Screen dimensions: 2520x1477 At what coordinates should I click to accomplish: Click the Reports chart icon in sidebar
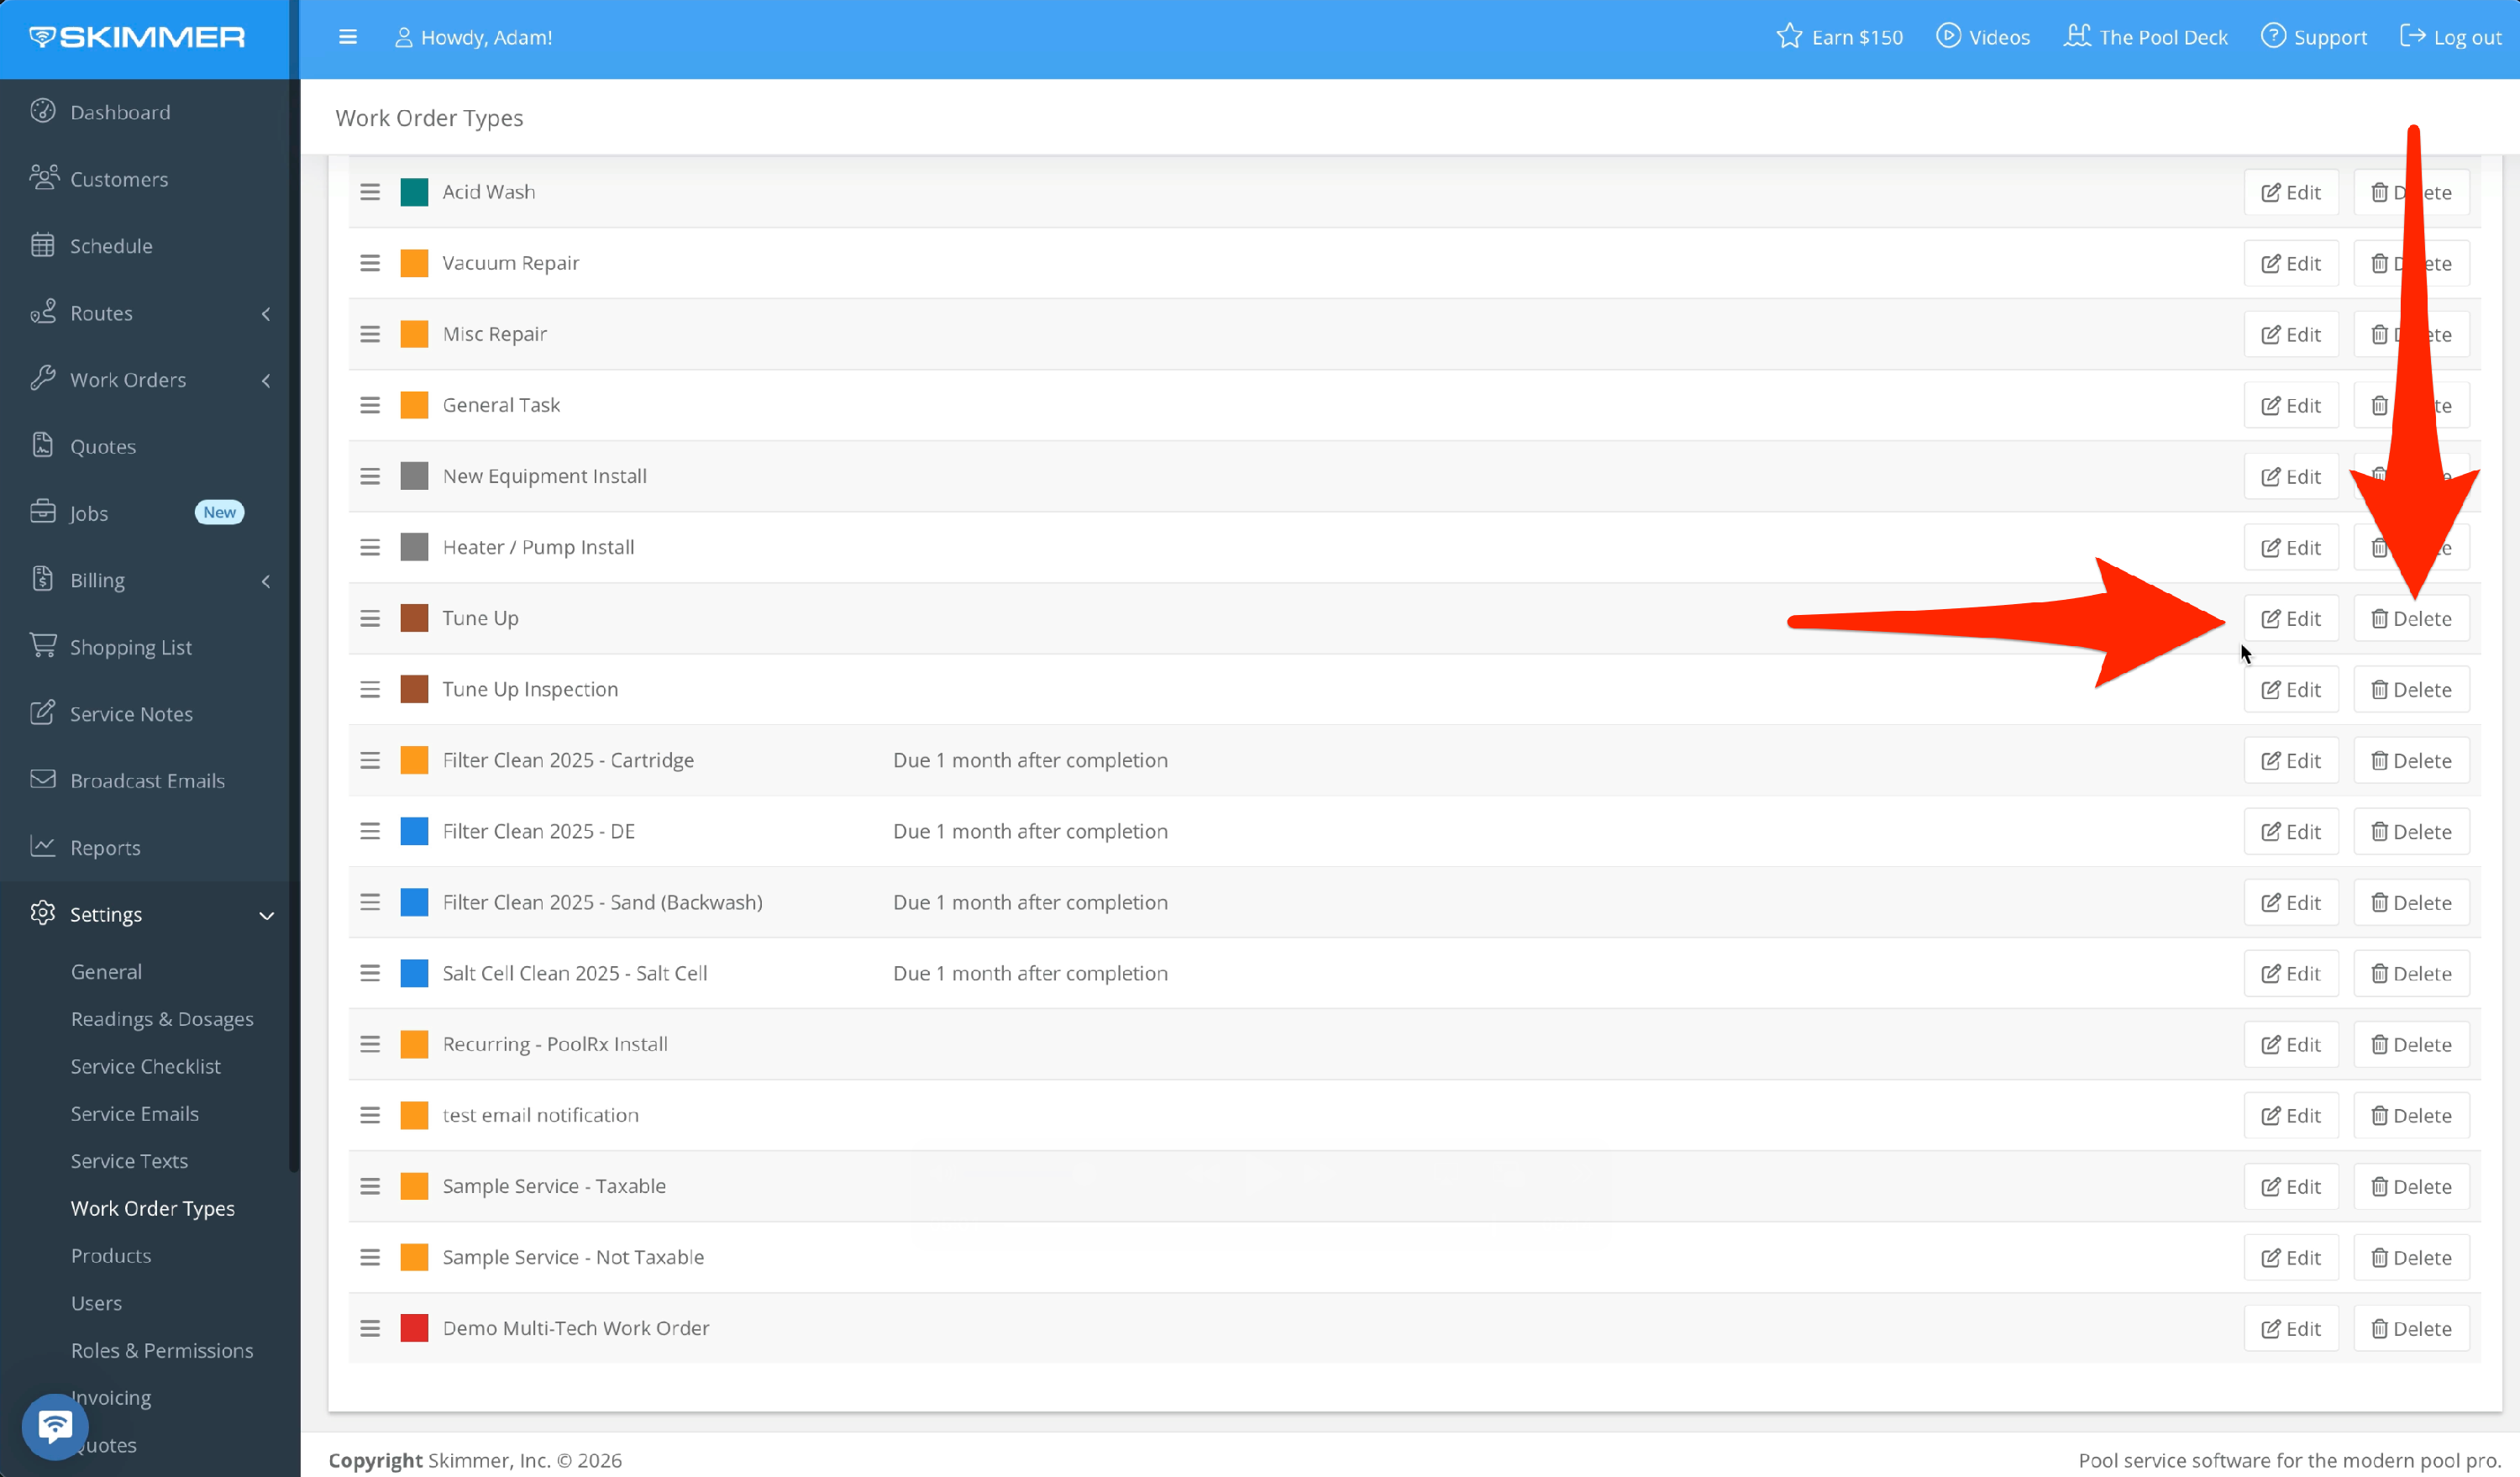(x=42, y=846)
